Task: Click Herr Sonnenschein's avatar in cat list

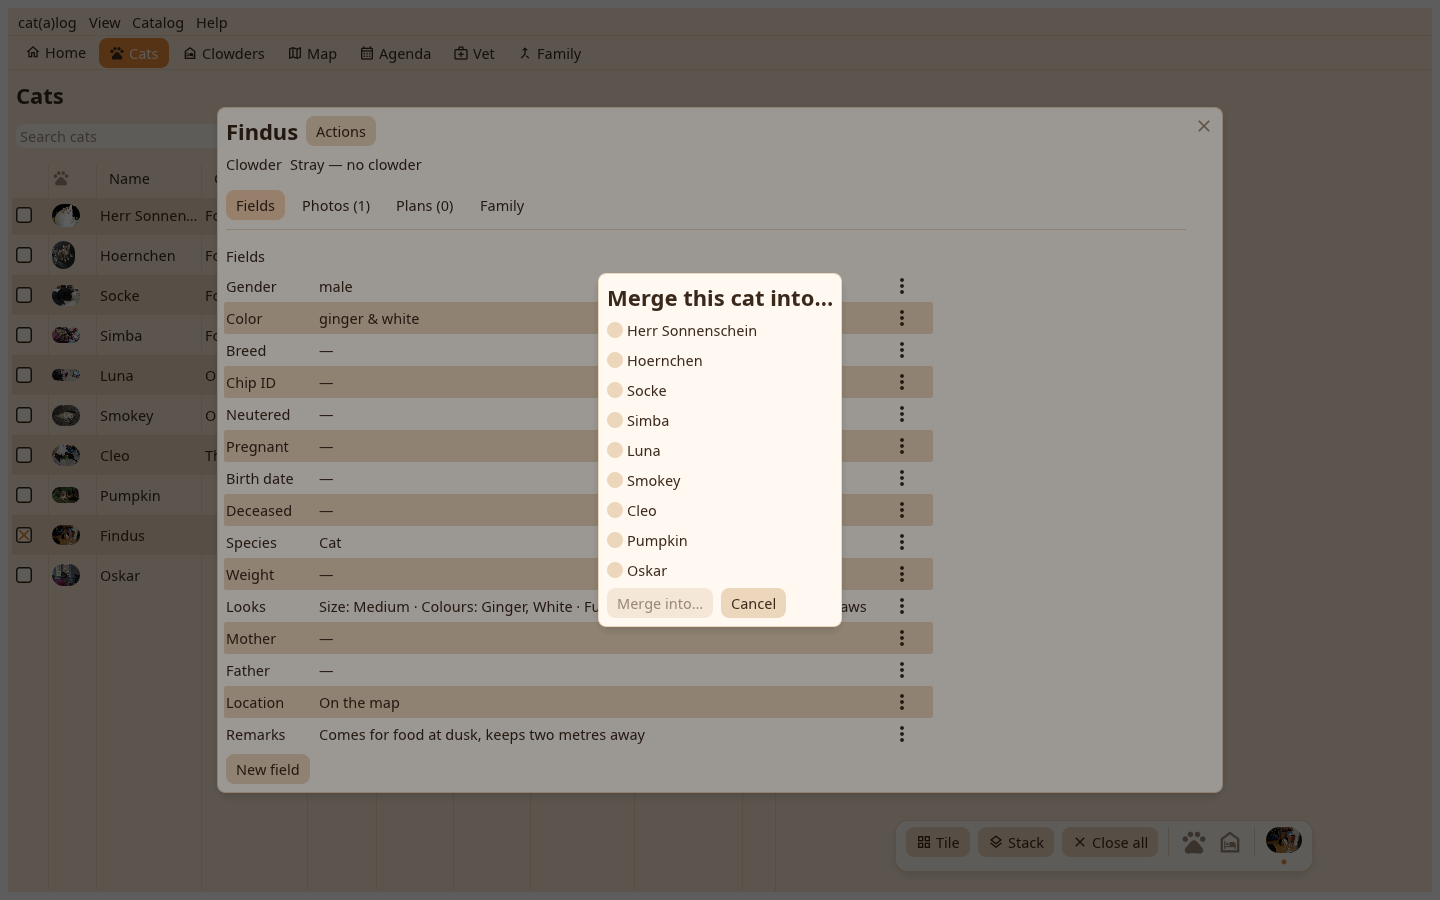Action: click(66, 215)
